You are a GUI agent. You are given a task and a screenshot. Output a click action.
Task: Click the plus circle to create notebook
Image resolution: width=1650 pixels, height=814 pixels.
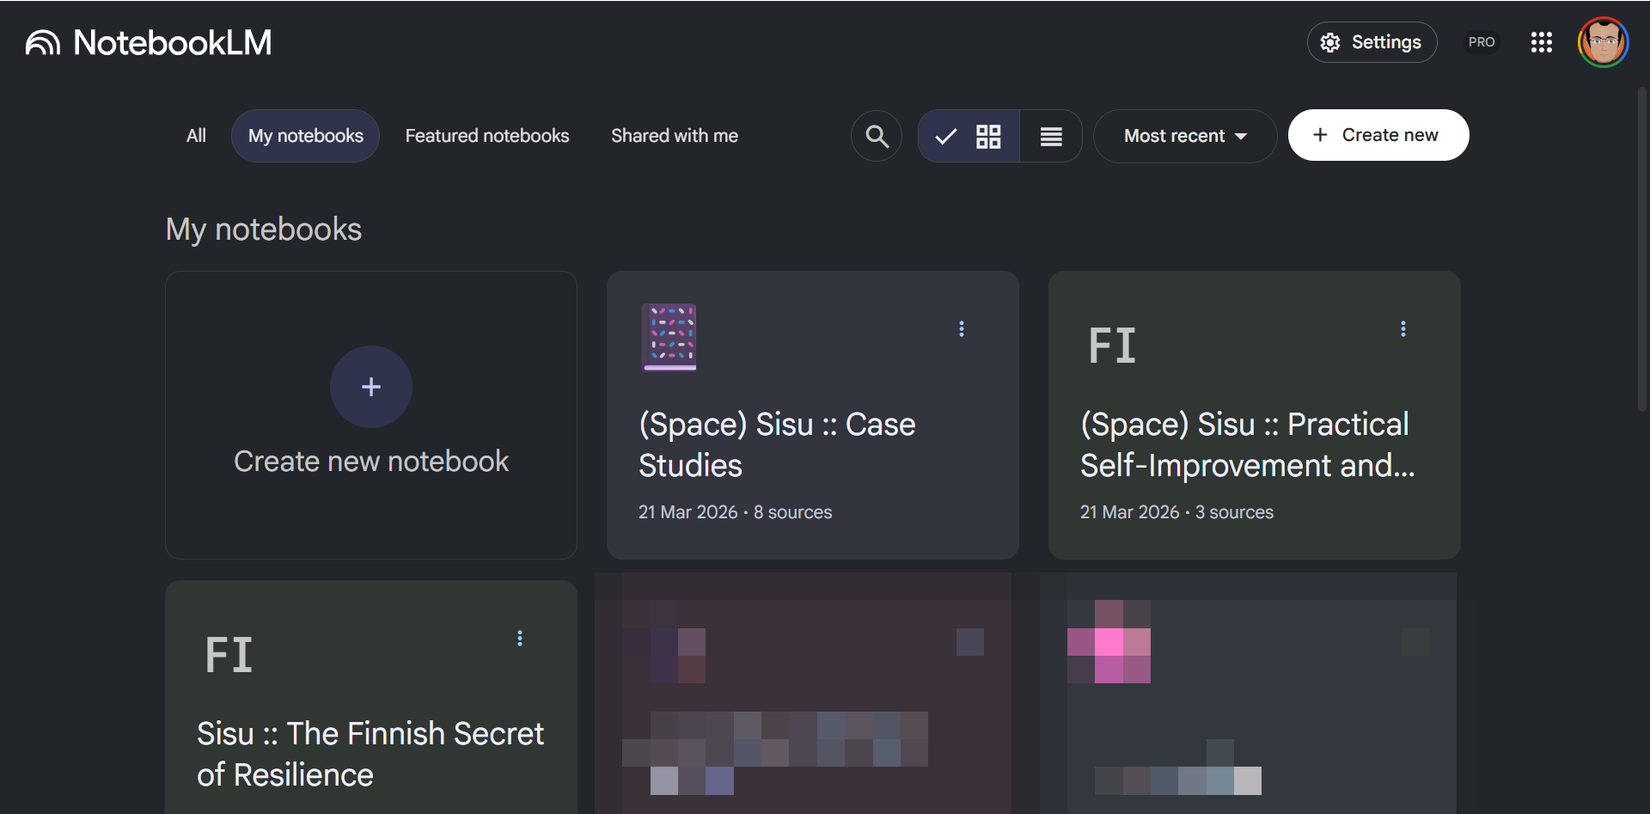[371, 387]
